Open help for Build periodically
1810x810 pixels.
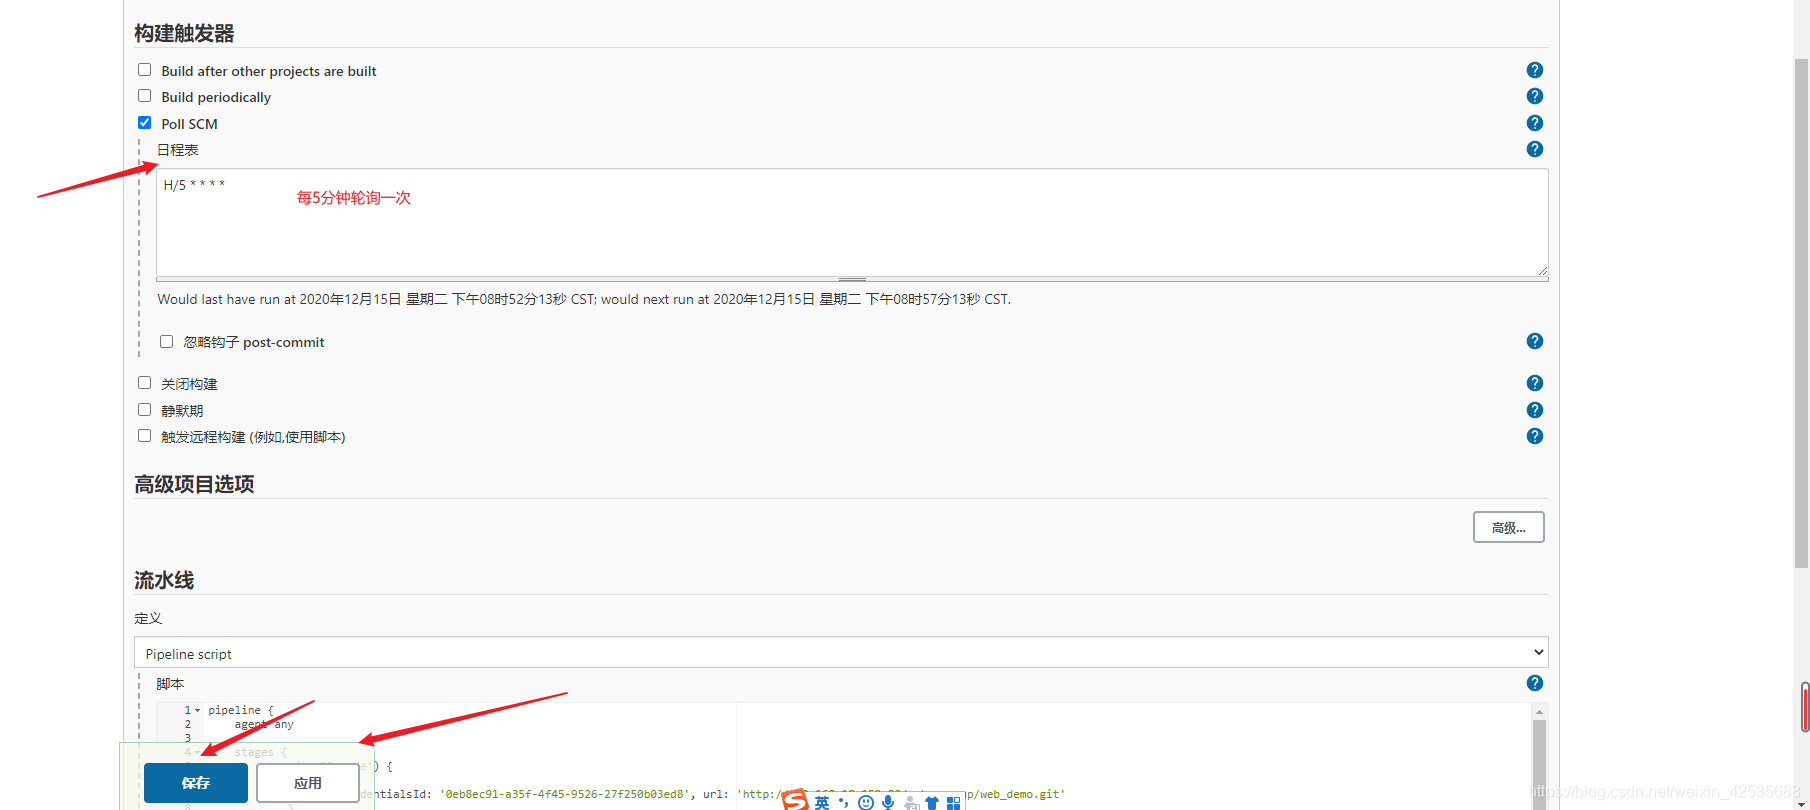coord(1535,96)
